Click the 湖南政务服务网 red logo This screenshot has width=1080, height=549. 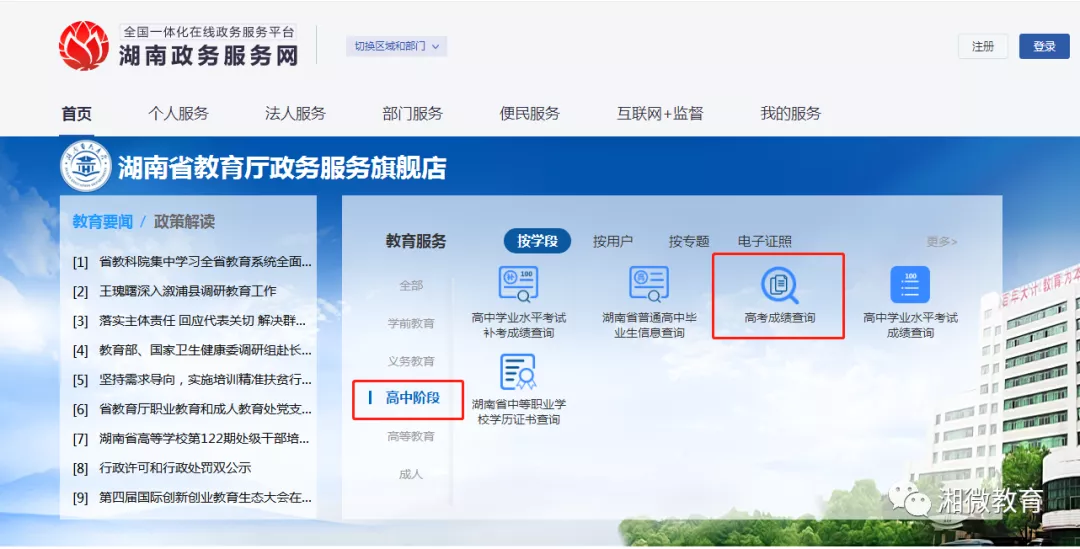coord(84,45)
